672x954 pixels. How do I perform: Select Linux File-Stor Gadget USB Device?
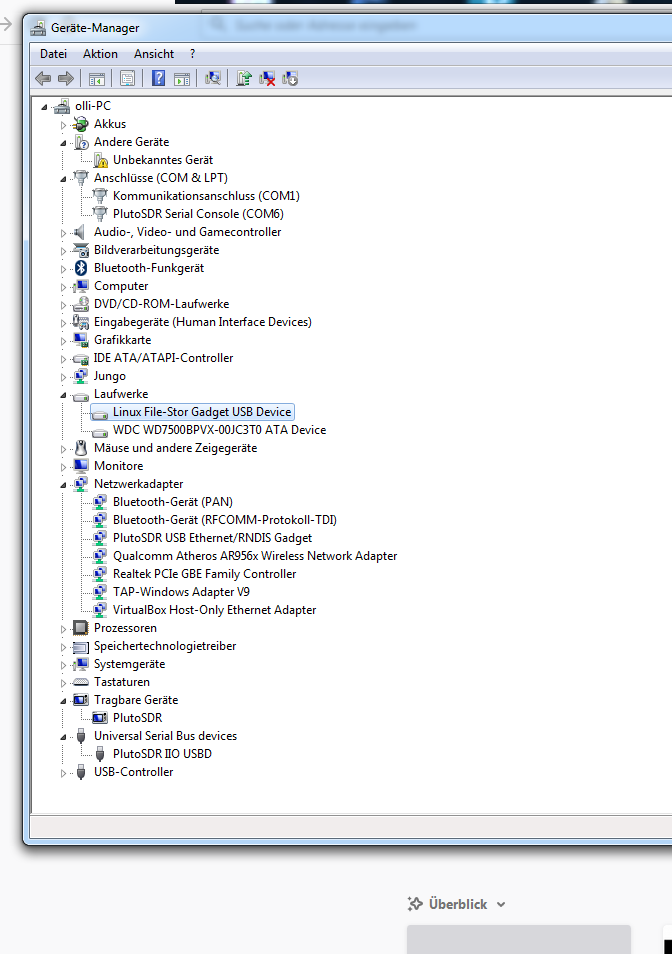coord(202,412)
